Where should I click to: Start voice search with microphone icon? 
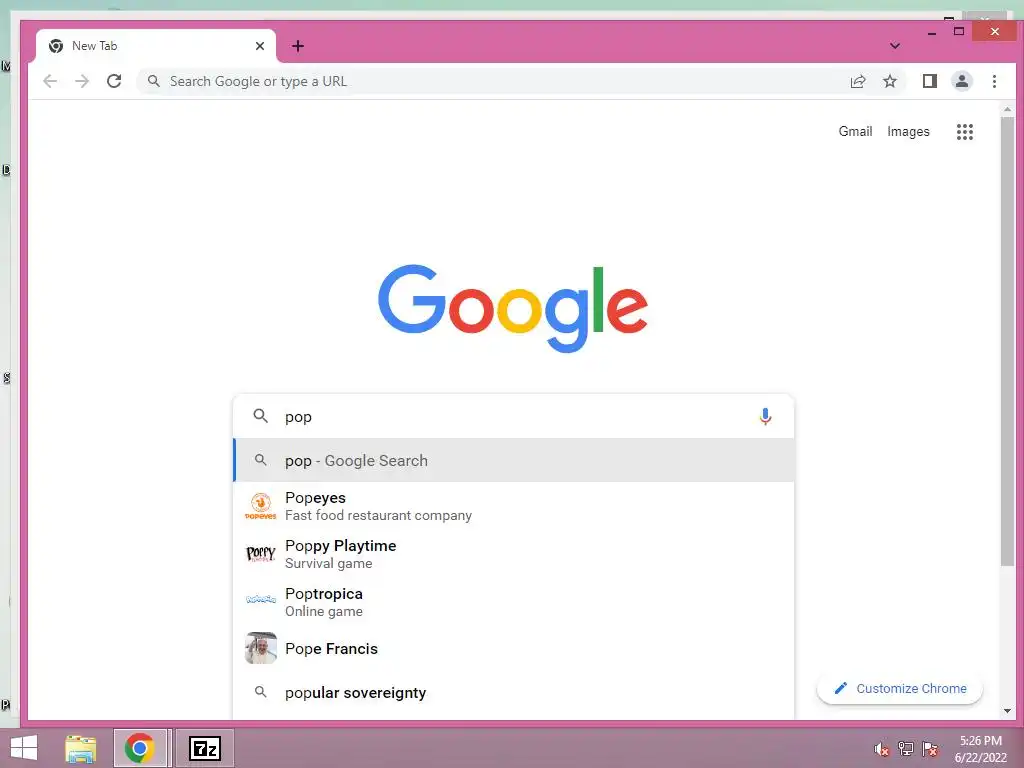point(765,416)
